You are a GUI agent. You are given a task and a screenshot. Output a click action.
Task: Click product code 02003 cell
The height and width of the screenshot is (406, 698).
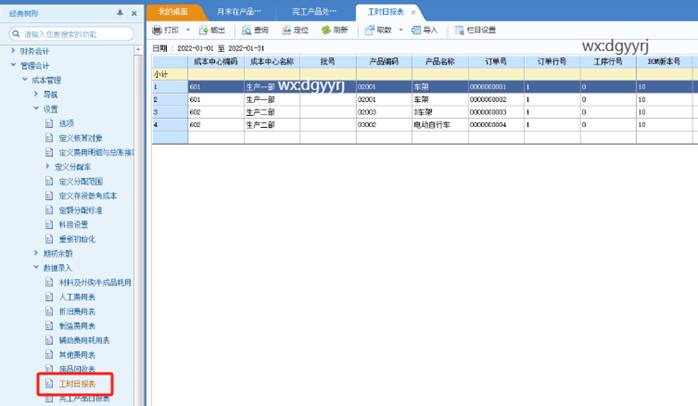(384, 112)
